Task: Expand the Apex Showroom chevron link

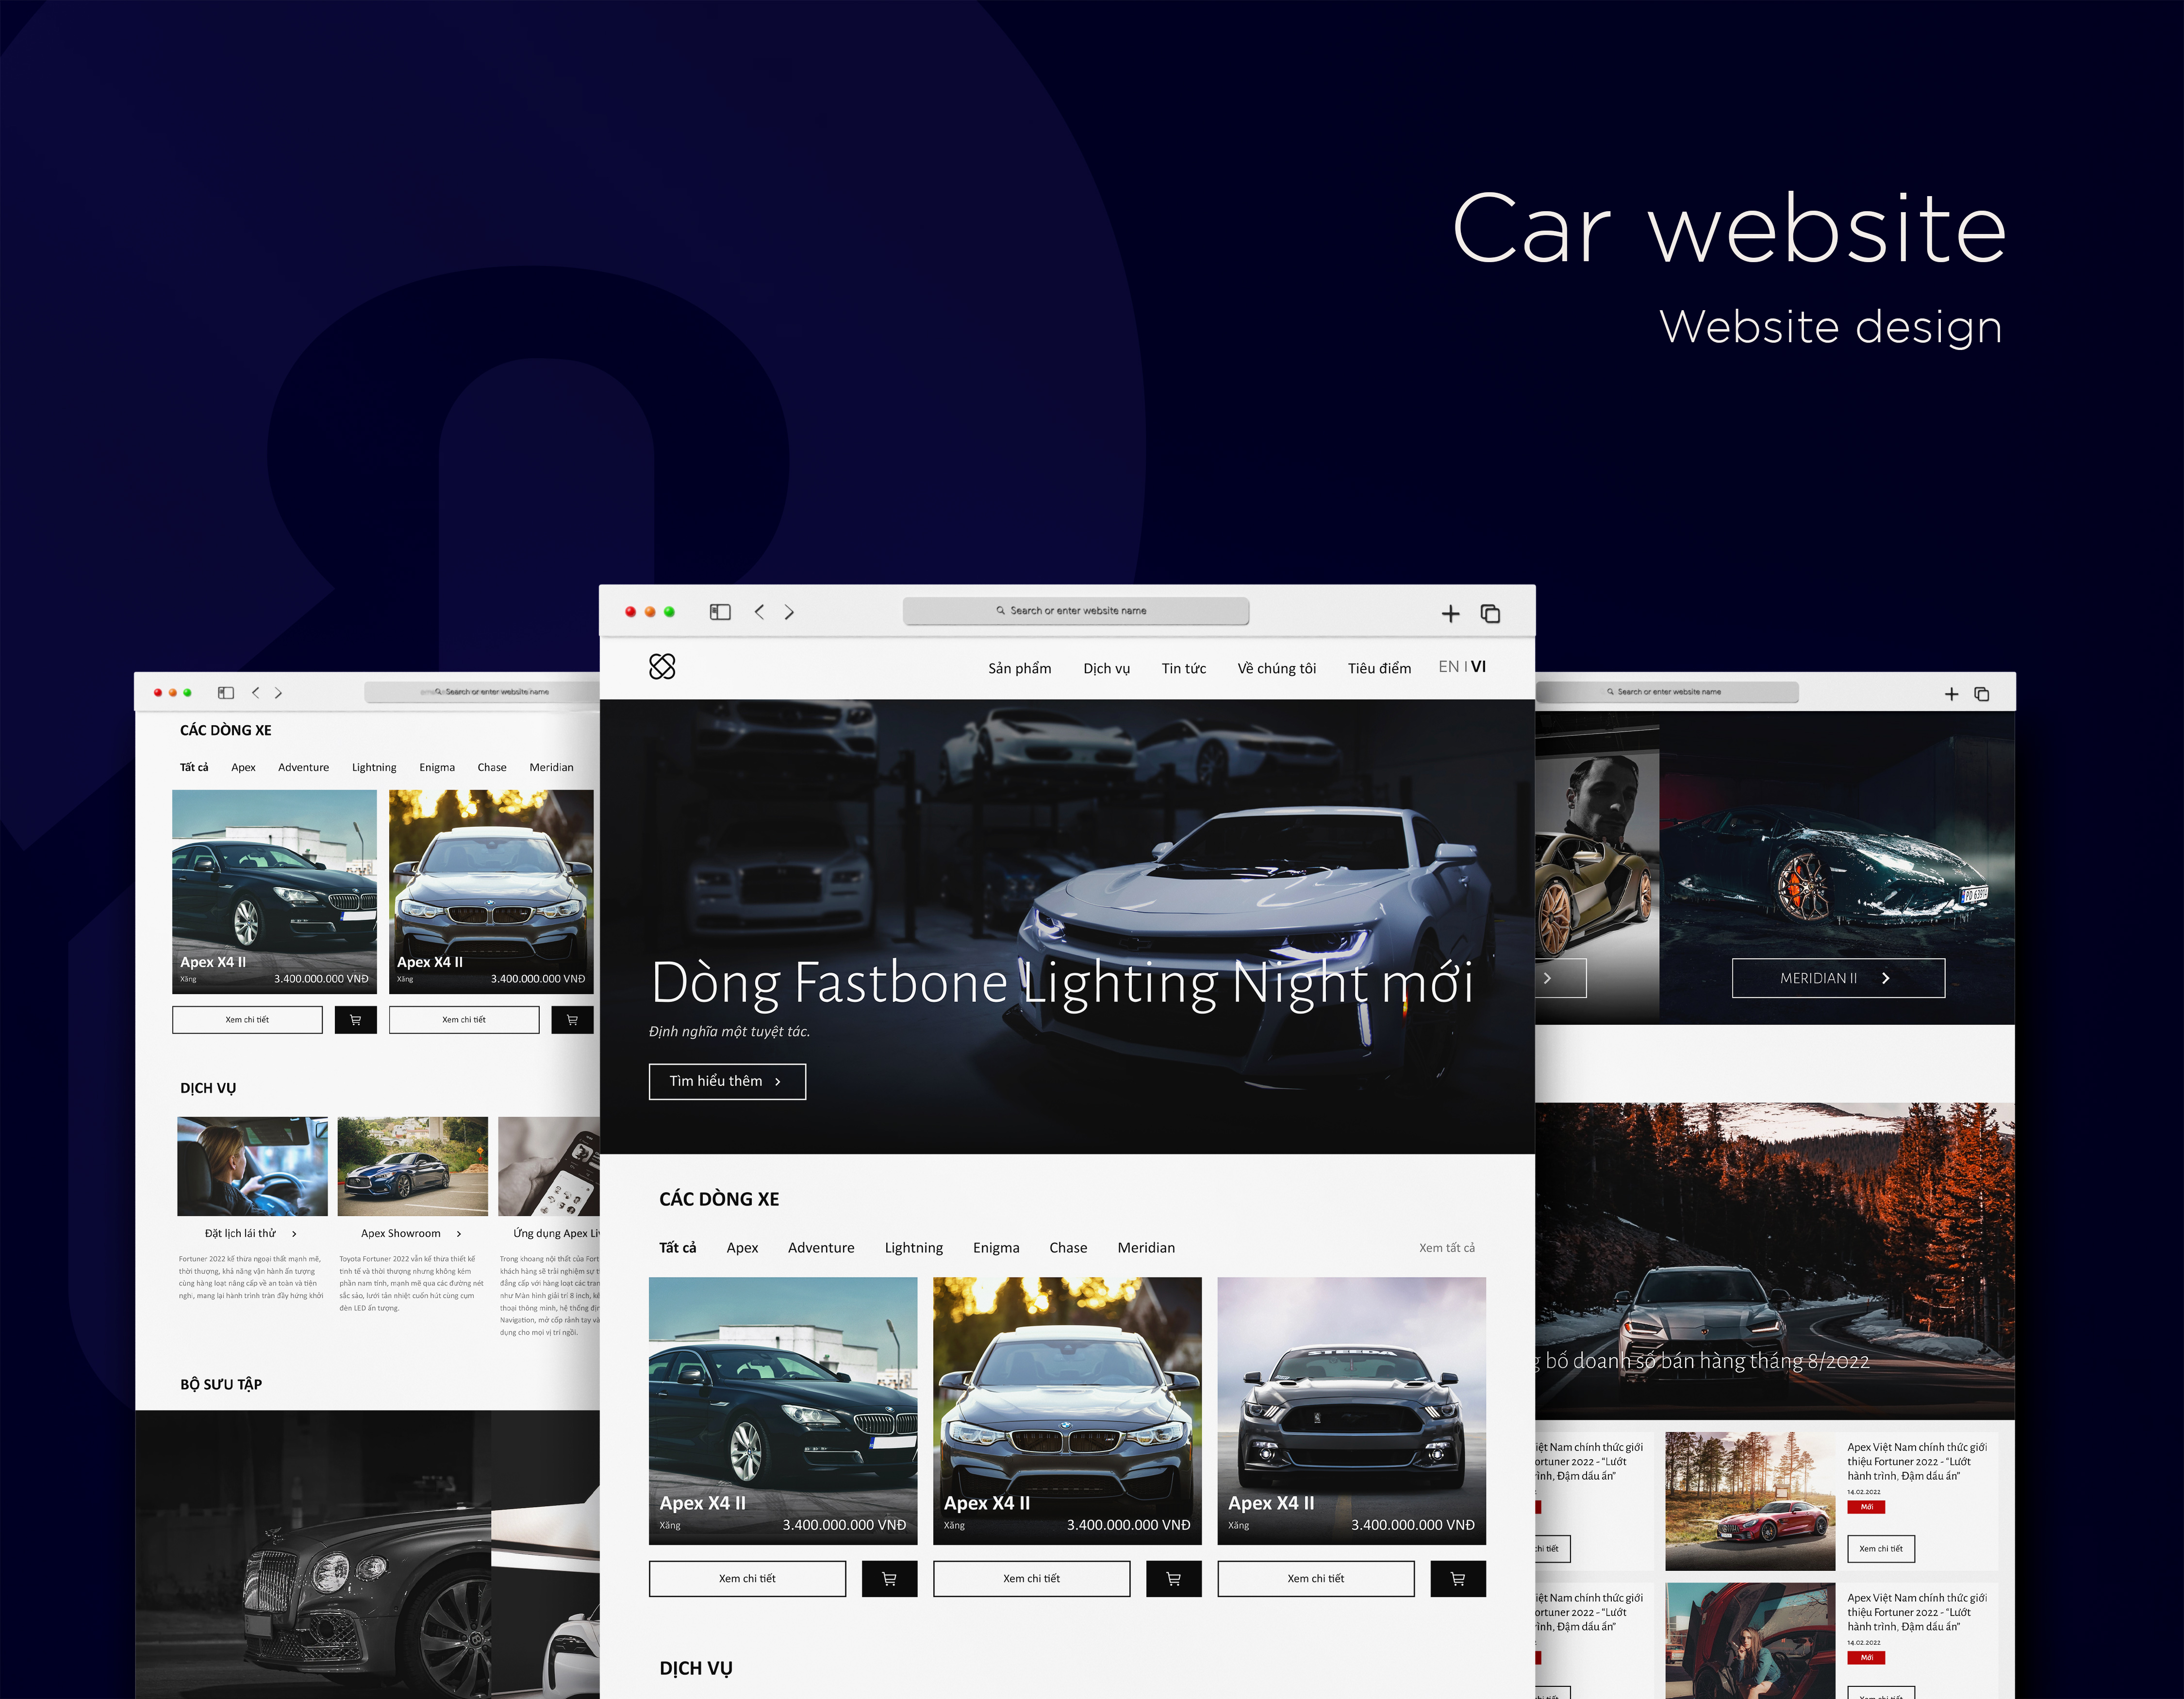Action: (x=459, y=1234)
